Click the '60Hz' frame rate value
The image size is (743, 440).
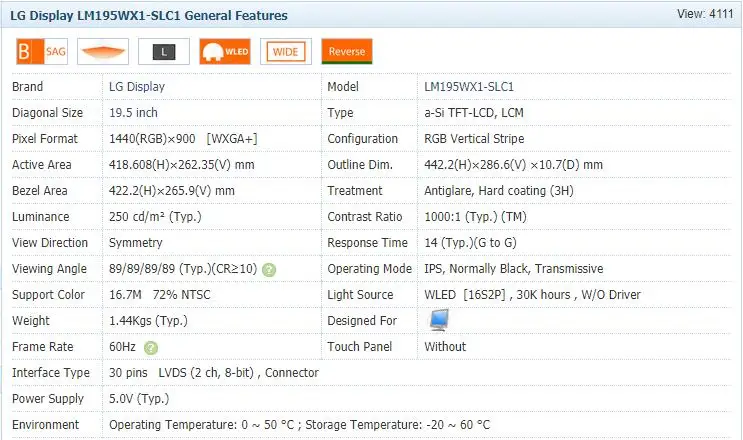pyautogui.click(x=122, y=347)
